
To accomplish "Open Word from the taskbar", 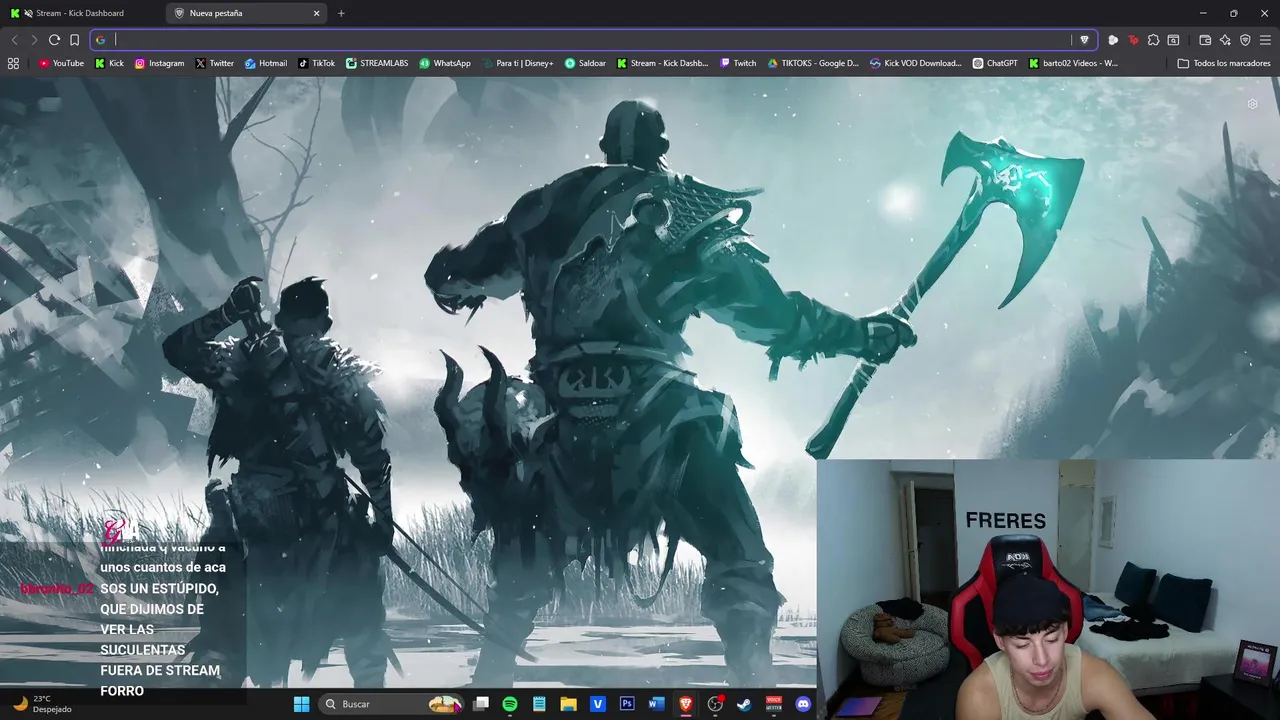I will pyautogui.click(x=656, y=704).
